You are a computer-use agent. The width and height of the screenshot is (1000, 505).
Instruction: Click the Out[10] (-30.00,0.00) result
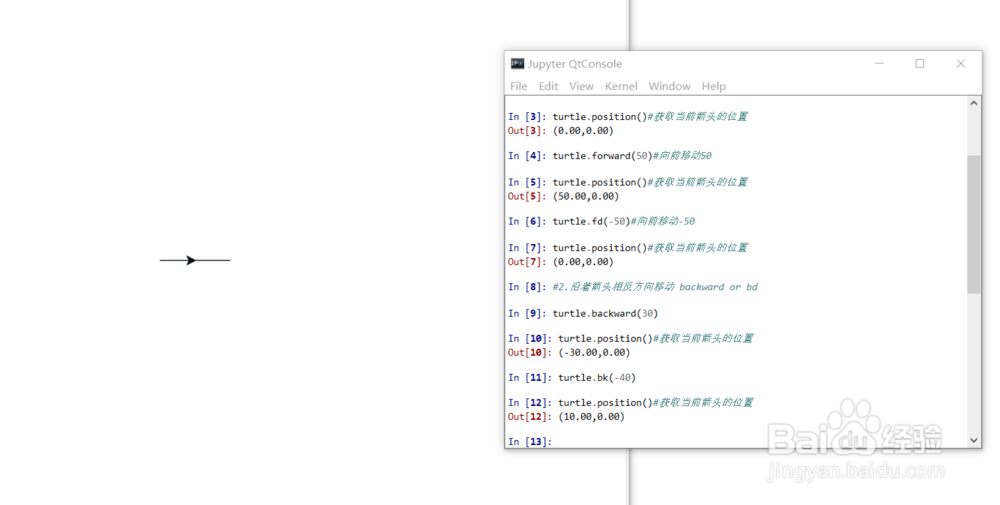569,353
